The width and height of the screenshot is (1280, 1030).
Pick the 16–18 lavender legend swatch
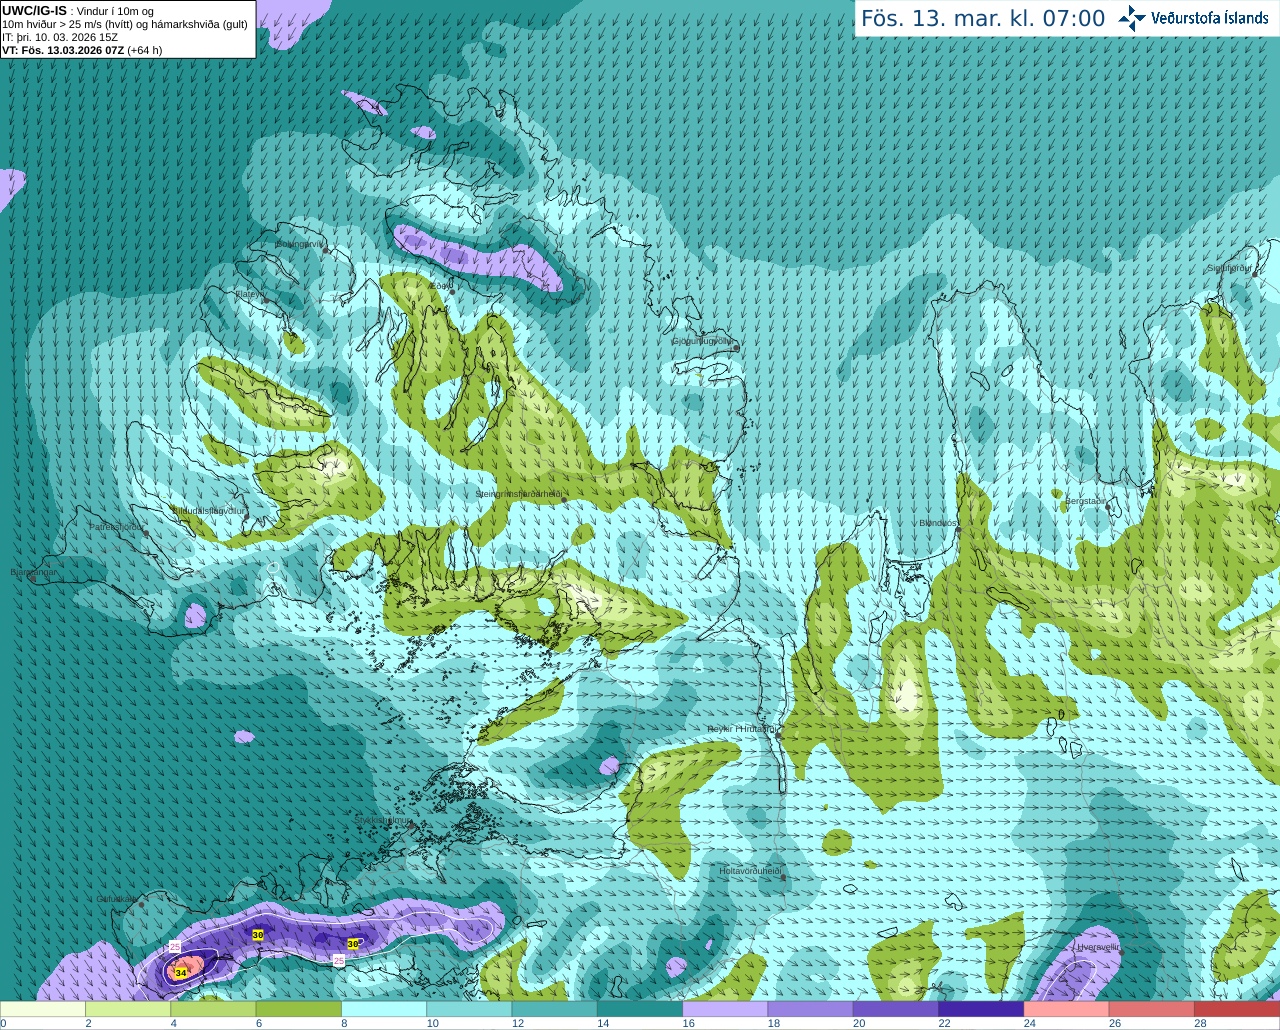[725, 1009]
